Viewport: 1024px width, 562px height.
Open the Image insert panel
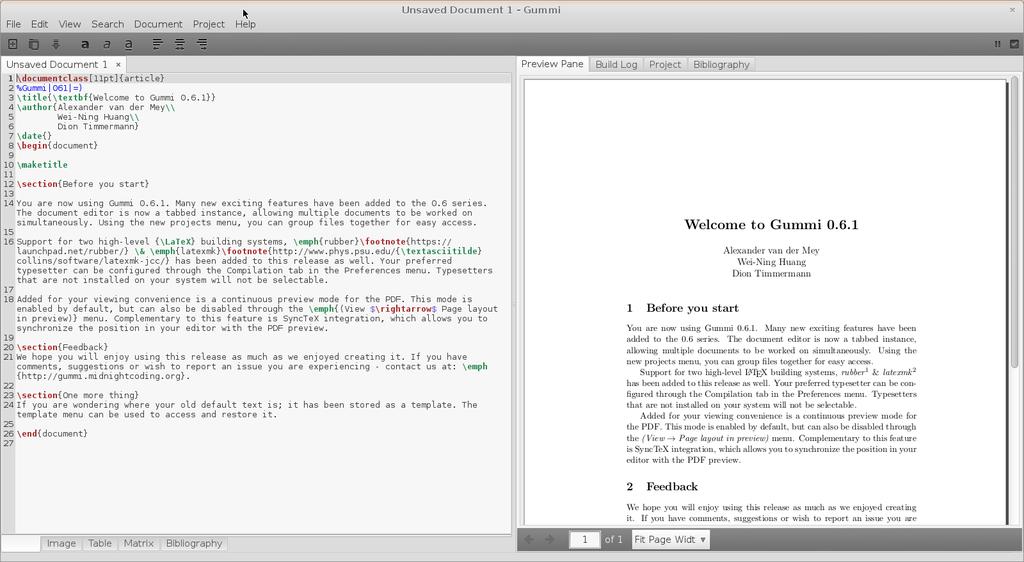[61, 543]
